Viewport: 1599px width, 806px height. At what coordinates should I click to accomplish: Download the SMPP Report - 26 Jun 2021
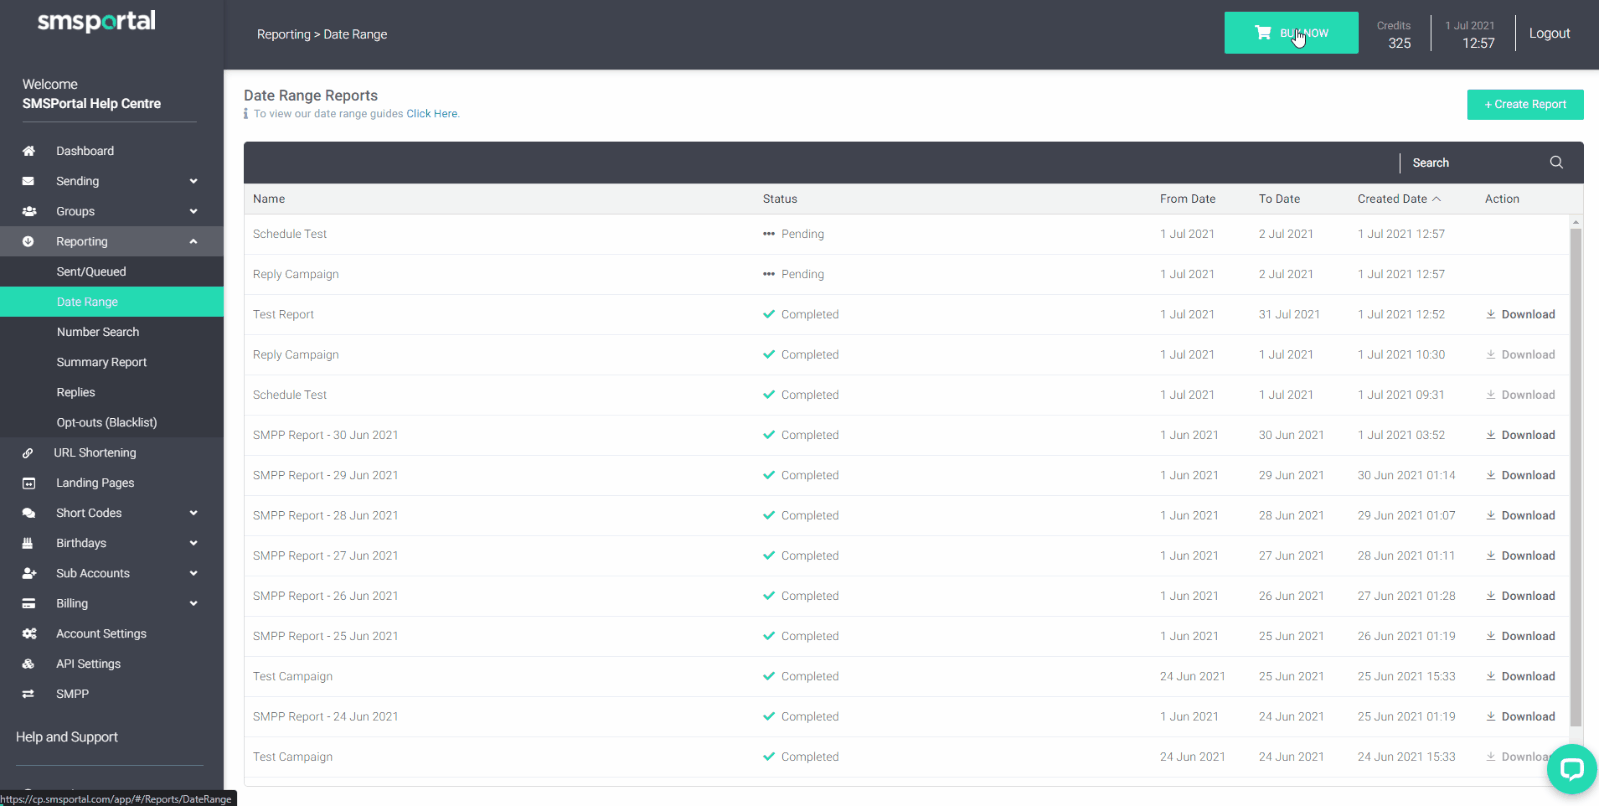pyautogui.click(x=1521, y=596)
